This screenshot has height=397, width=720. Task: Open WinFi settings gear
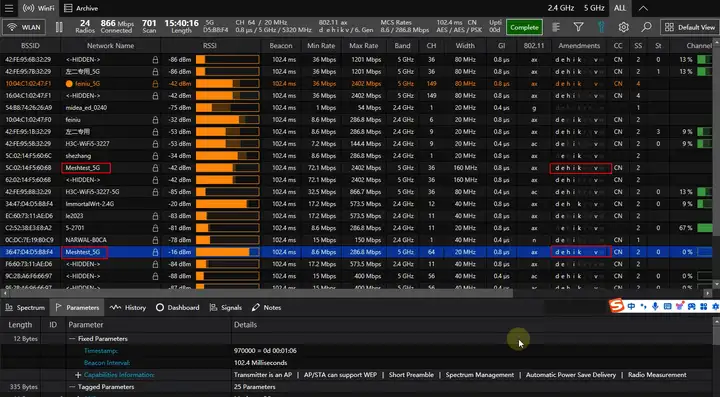[x=623, y=27]
